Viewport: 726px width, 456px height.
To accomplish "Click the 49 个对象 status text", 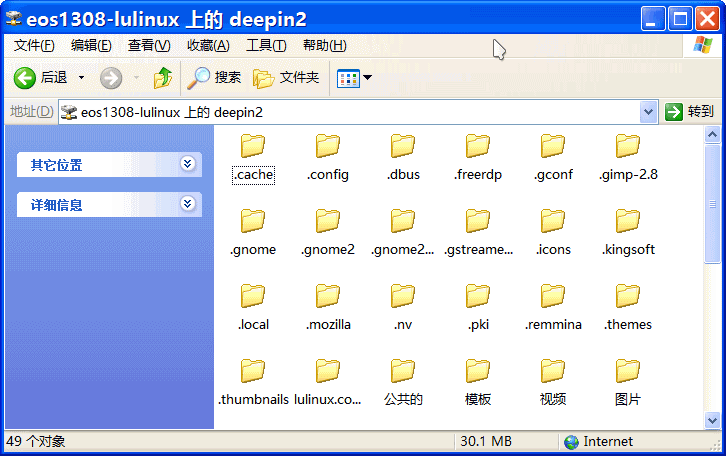I will [36, 441].
